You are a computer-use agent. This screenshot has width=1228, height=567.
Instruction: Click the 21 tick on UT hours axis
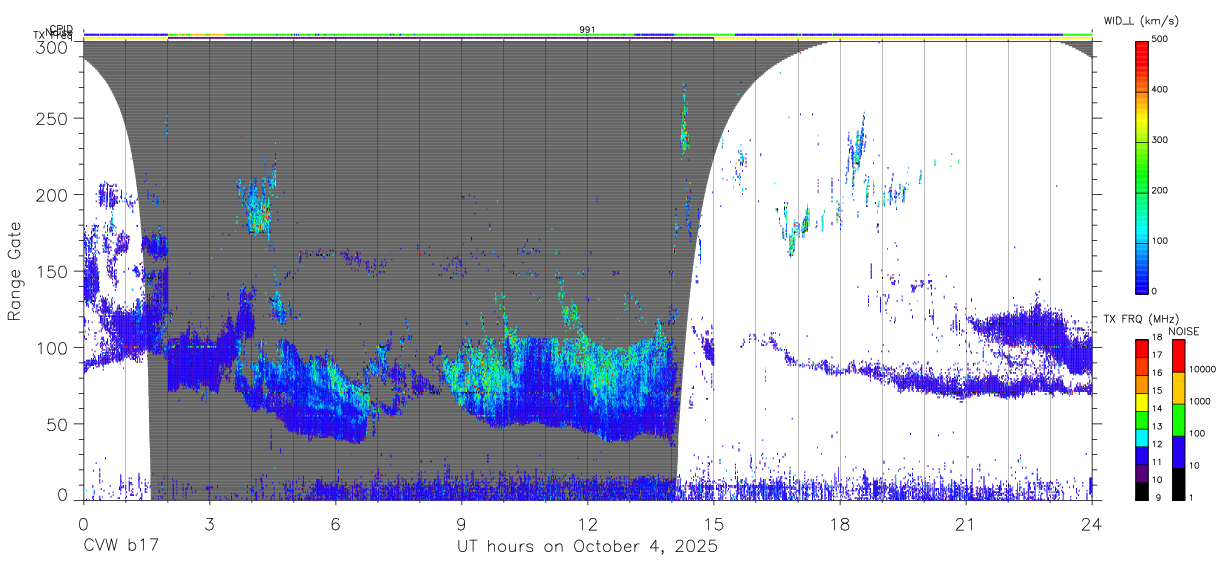tap(966, 524)
